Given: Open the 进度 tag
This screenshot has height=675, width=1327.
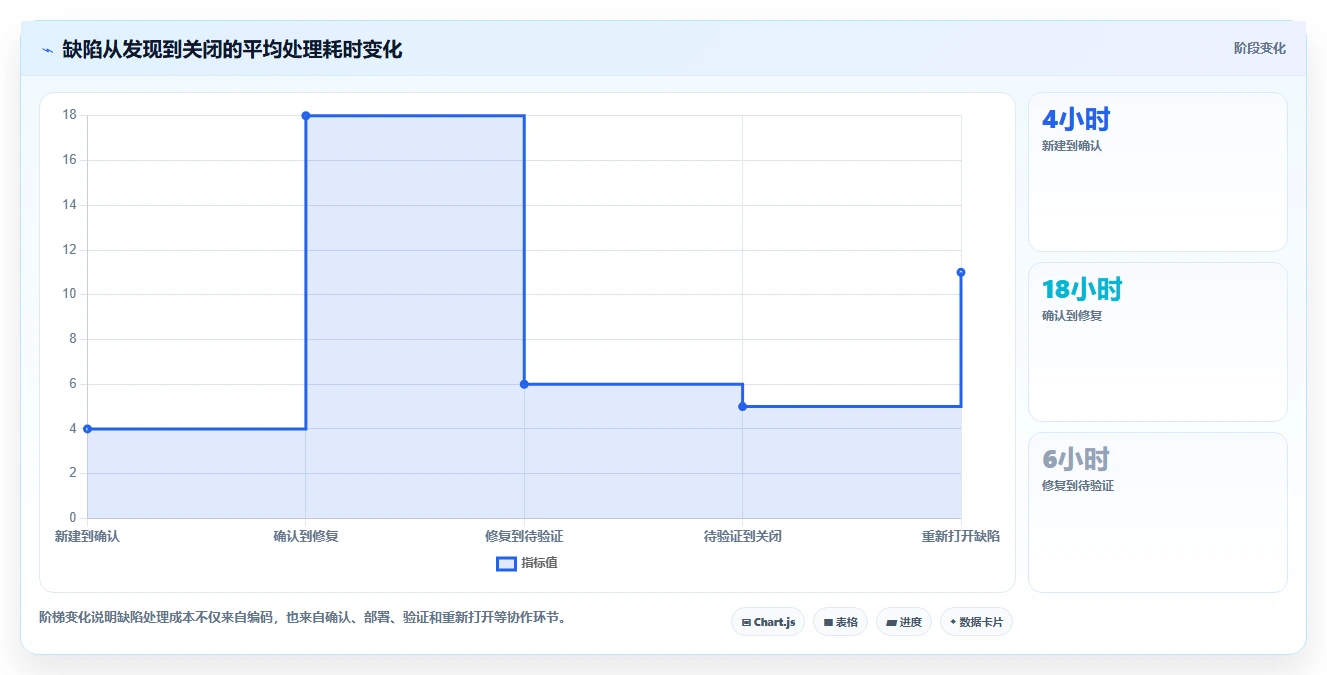Looking at the screenshot, I should click(x=904, y=622).
